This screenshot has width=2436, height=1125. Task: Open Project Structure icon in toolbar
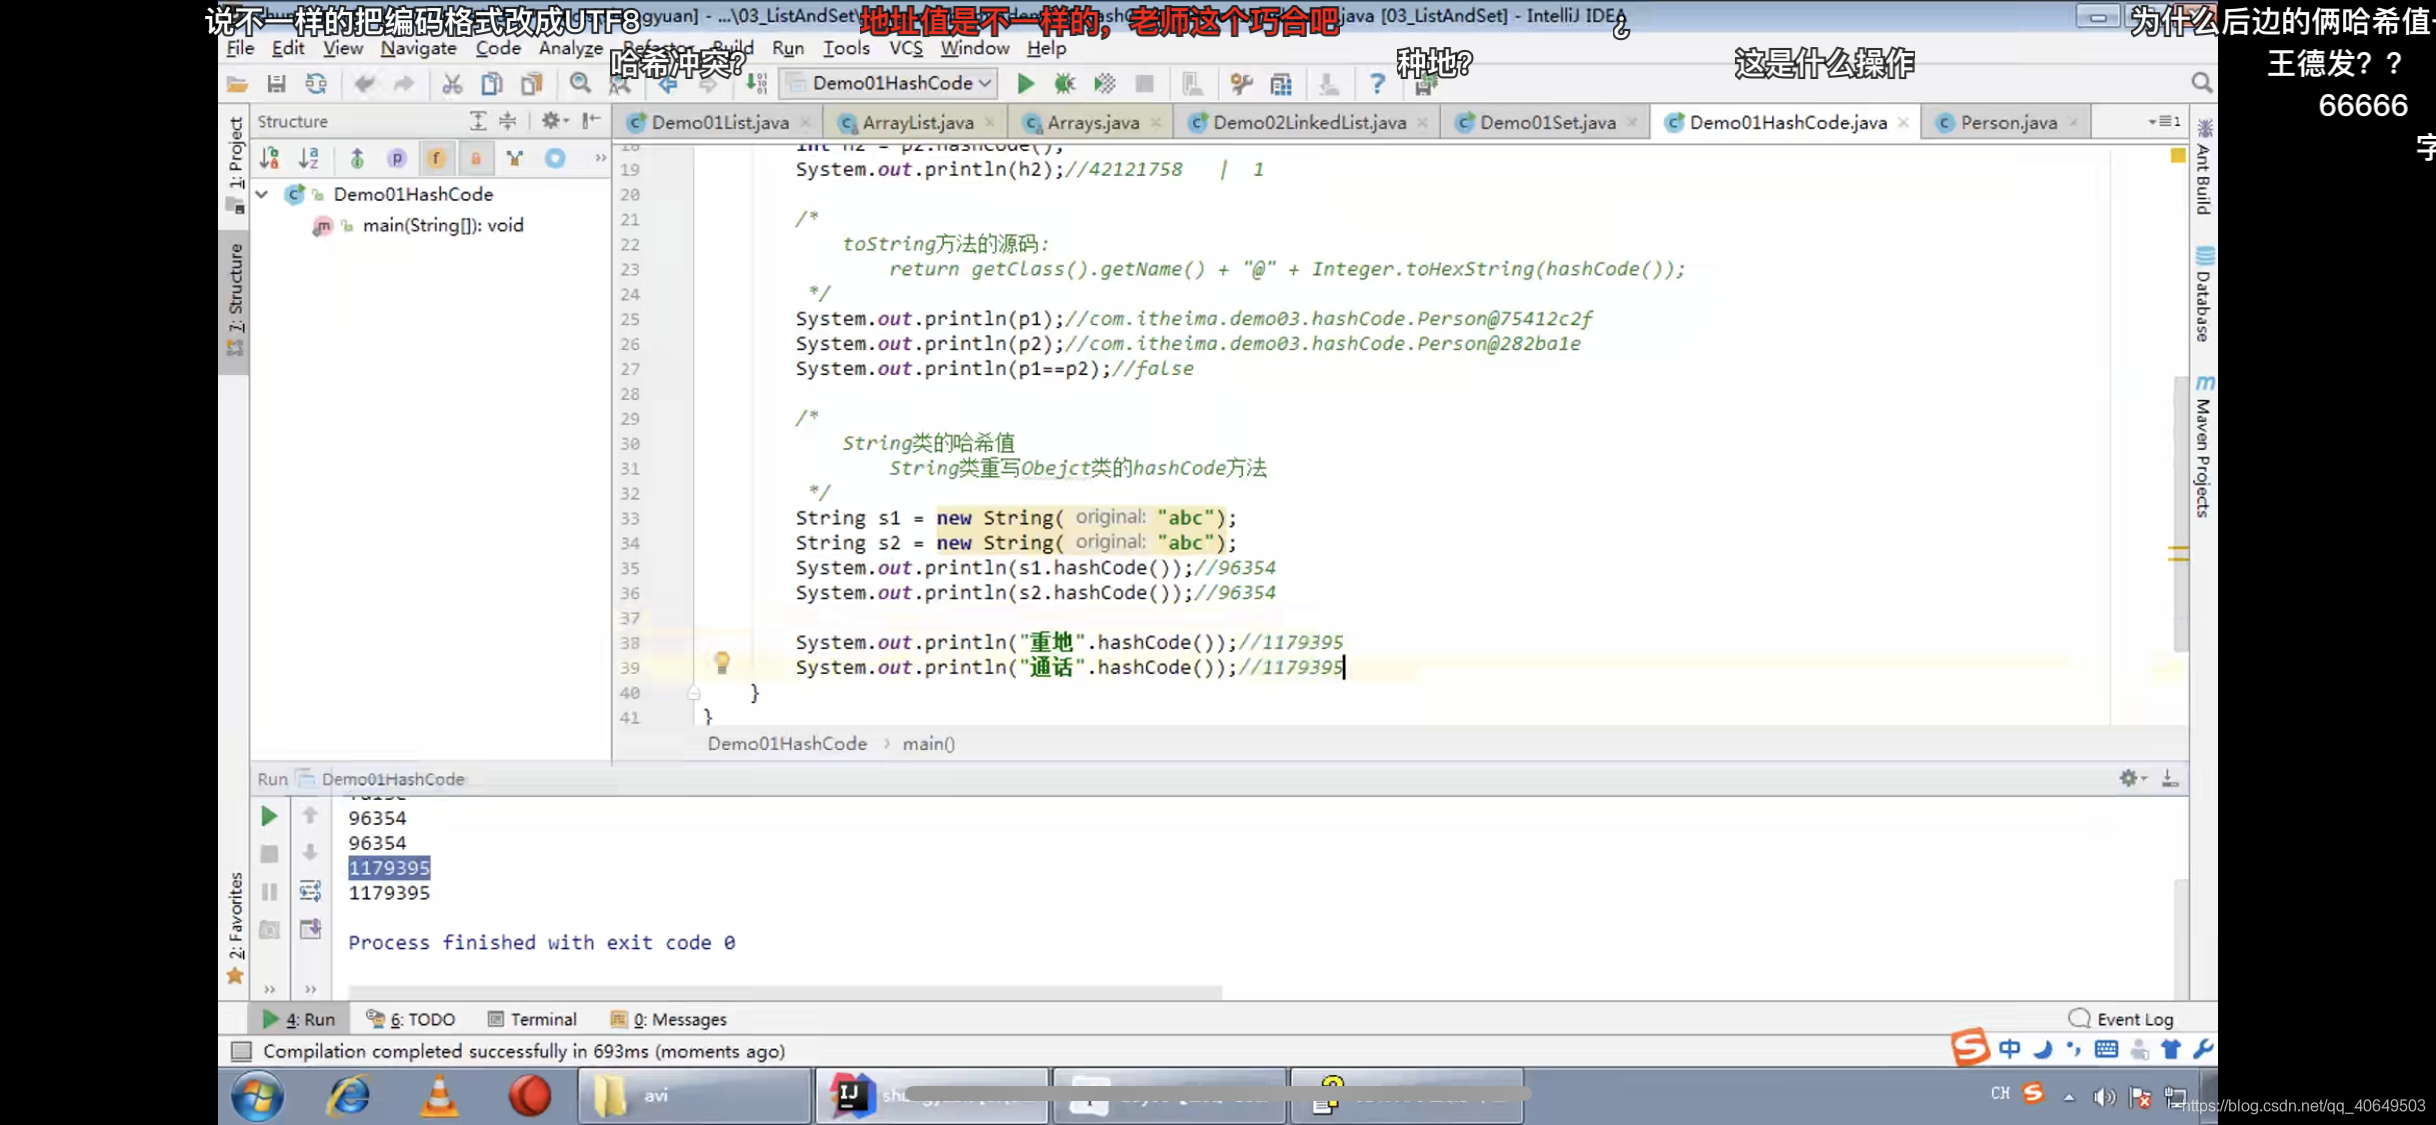click(1281, 84)
